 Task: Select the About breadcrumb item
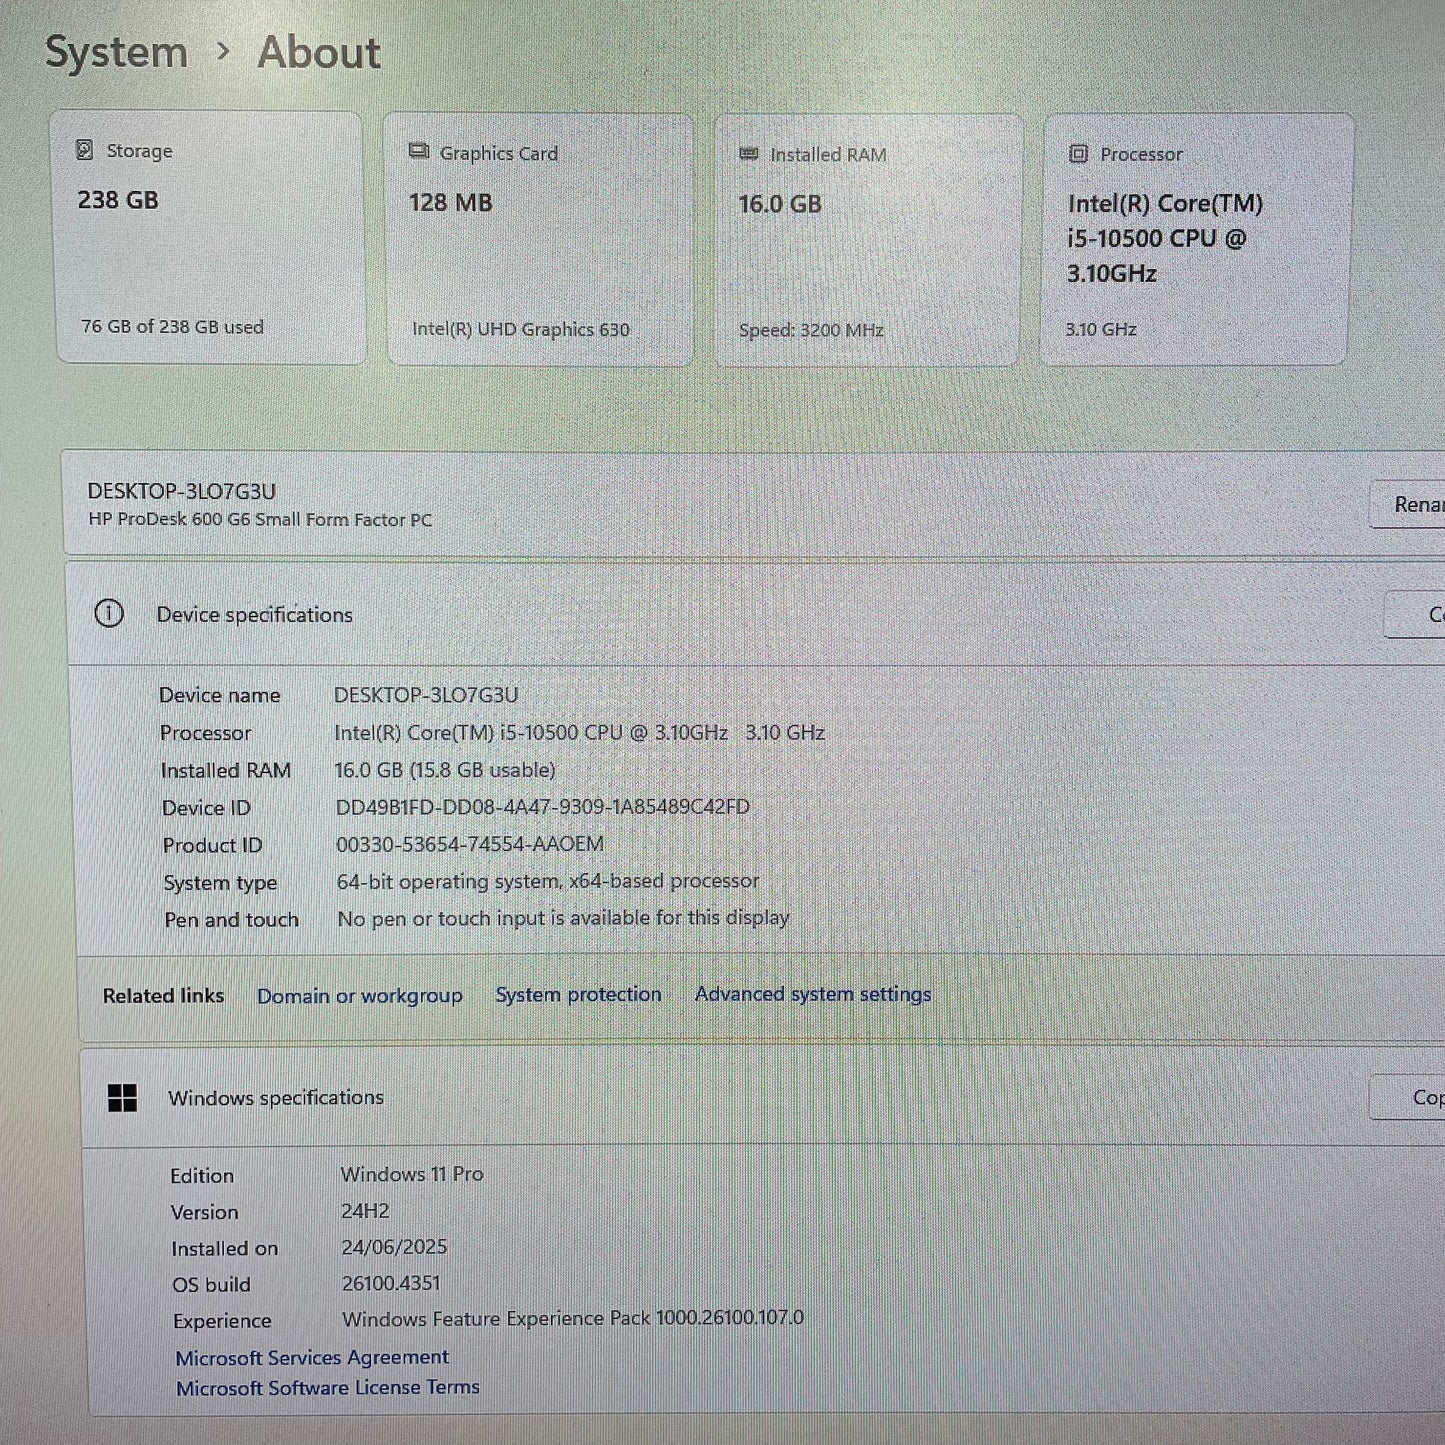click(x=318, y=52)
